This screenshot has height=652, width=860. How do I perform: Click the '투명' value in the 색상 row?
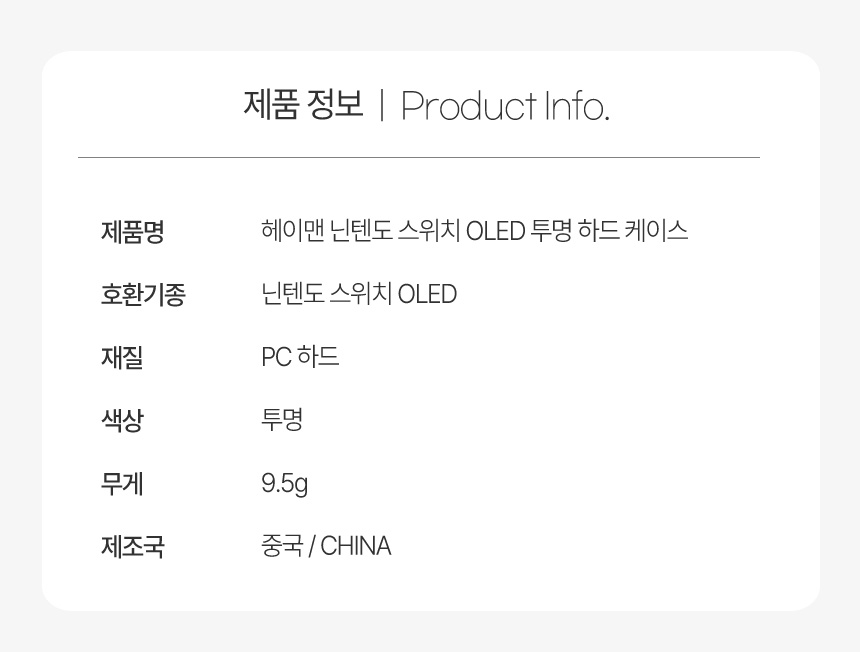[282, 419]
